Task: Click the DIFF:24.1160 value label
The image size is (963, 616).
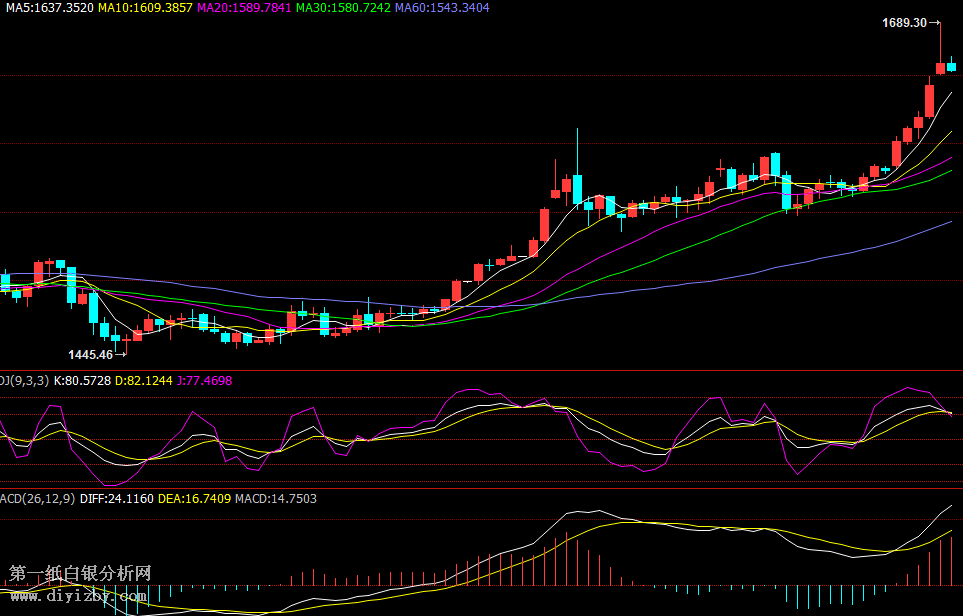Action: [116, 498]
